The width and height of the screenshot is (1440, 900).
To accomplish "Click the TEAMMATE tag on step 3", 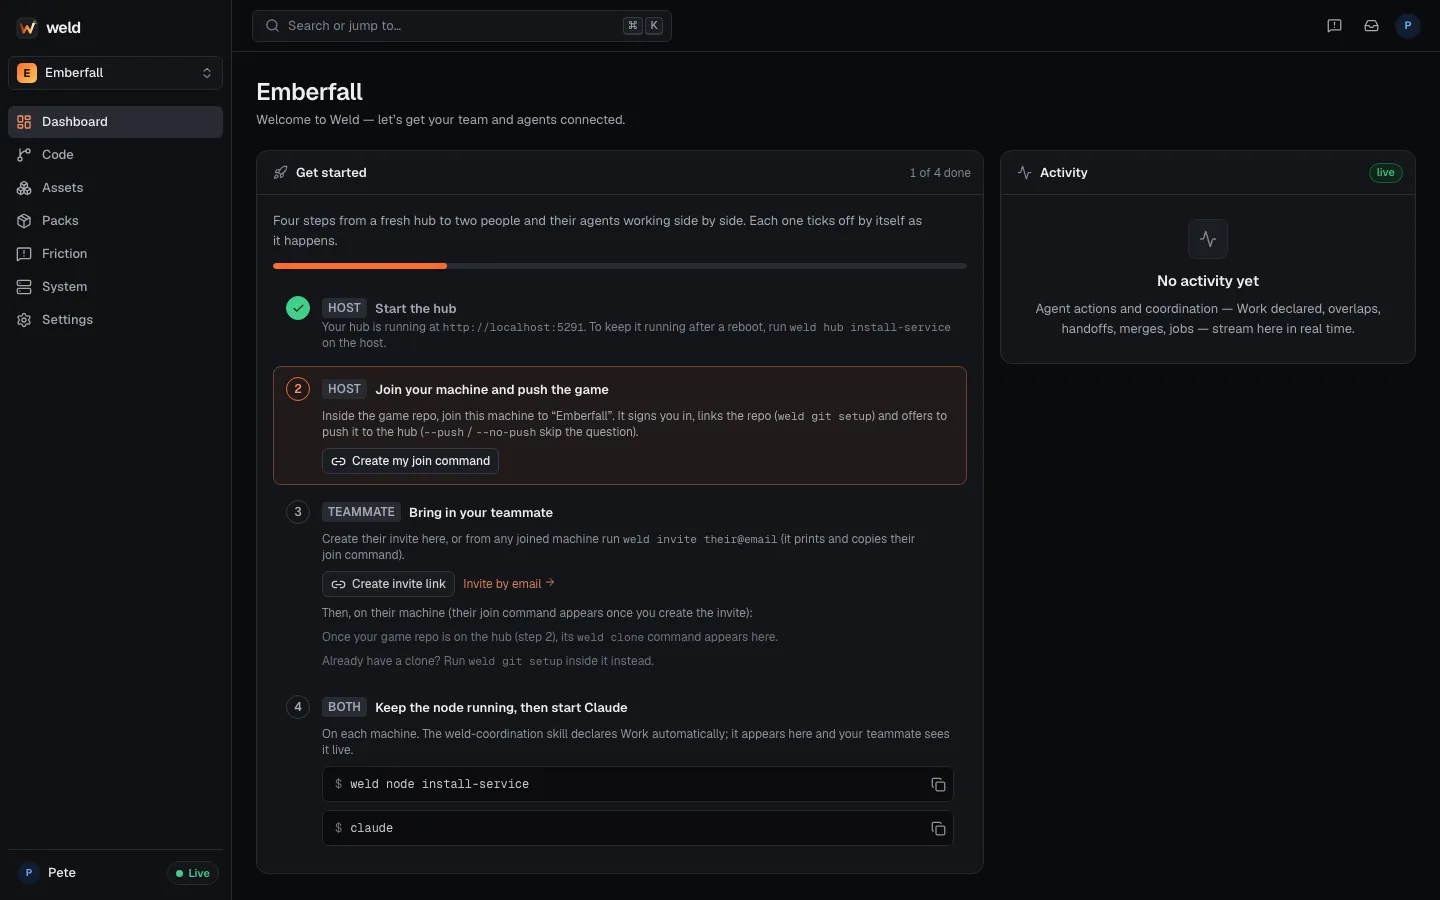I will [361, 512].
